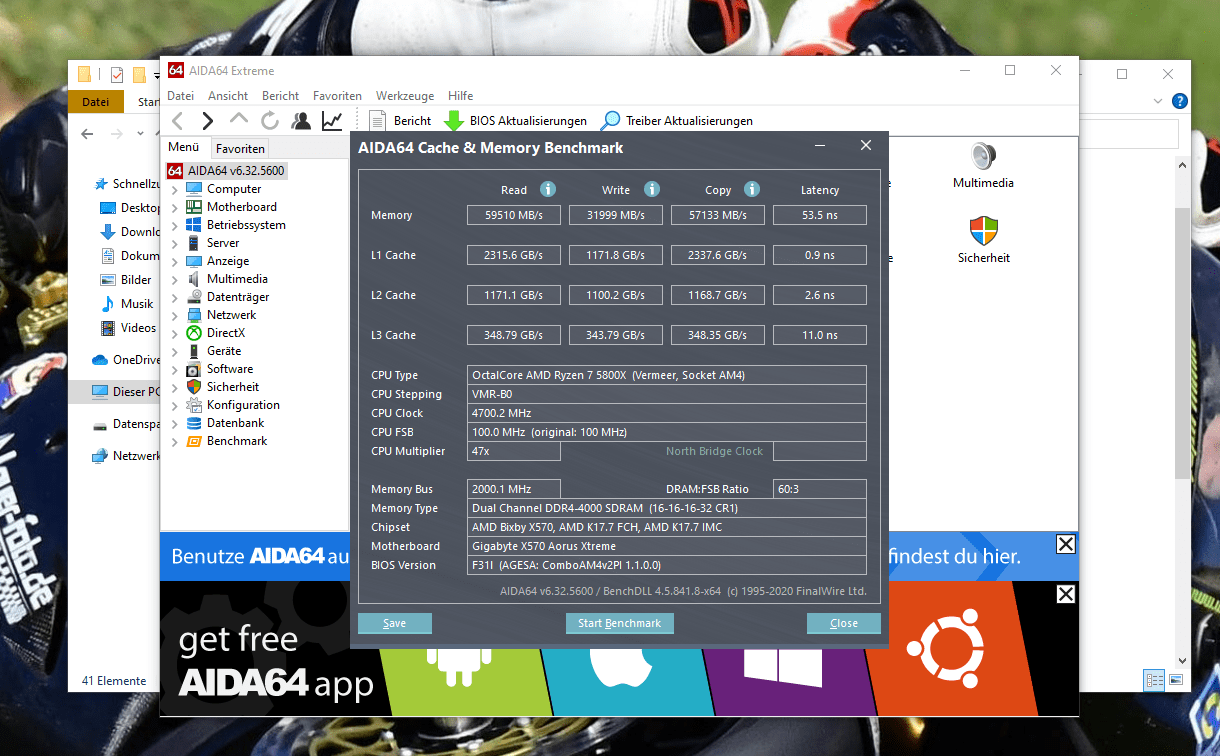Viewport: 1220px width, 756px height.
Task: Click the Memory Latency value 53.5 ns
Action: point(820,215)
